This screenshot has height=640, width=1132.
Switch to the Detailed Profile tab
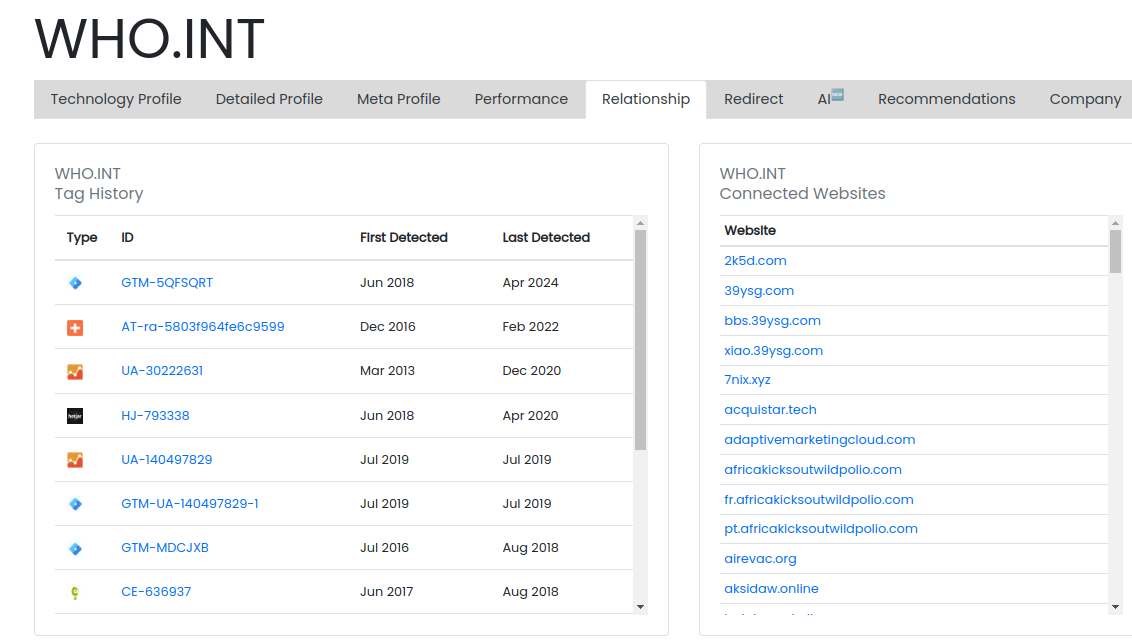click(269, 99)
